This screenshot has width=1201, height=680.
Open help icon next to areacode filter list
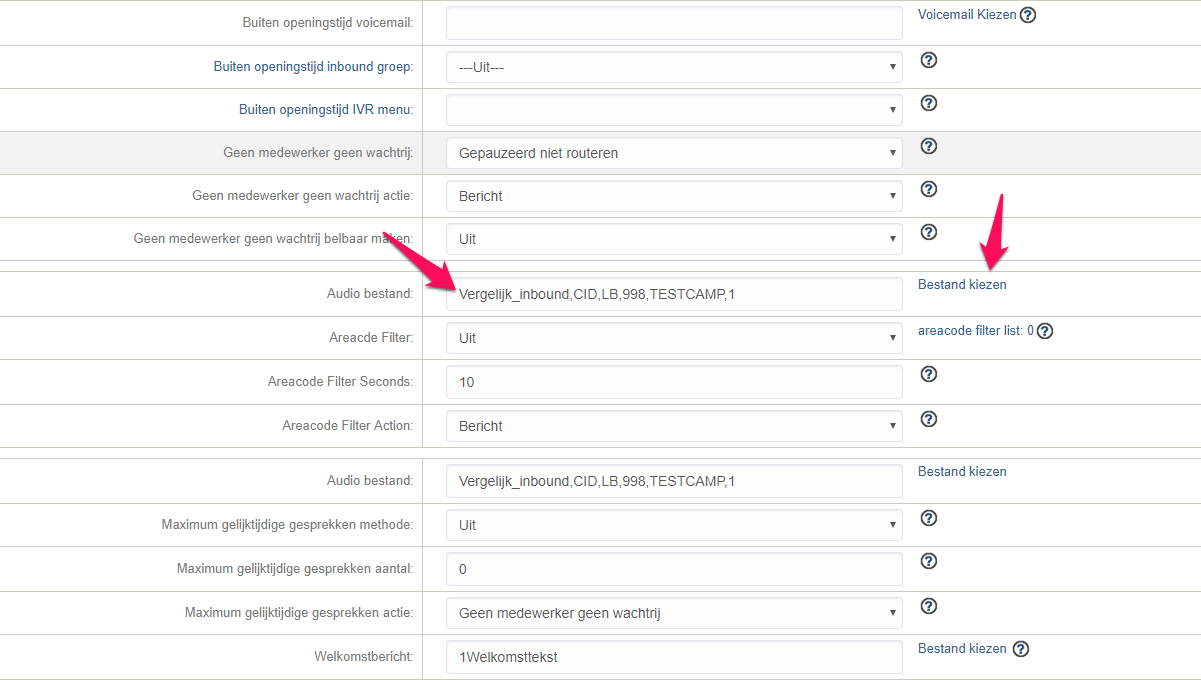tap(1045, 331)
